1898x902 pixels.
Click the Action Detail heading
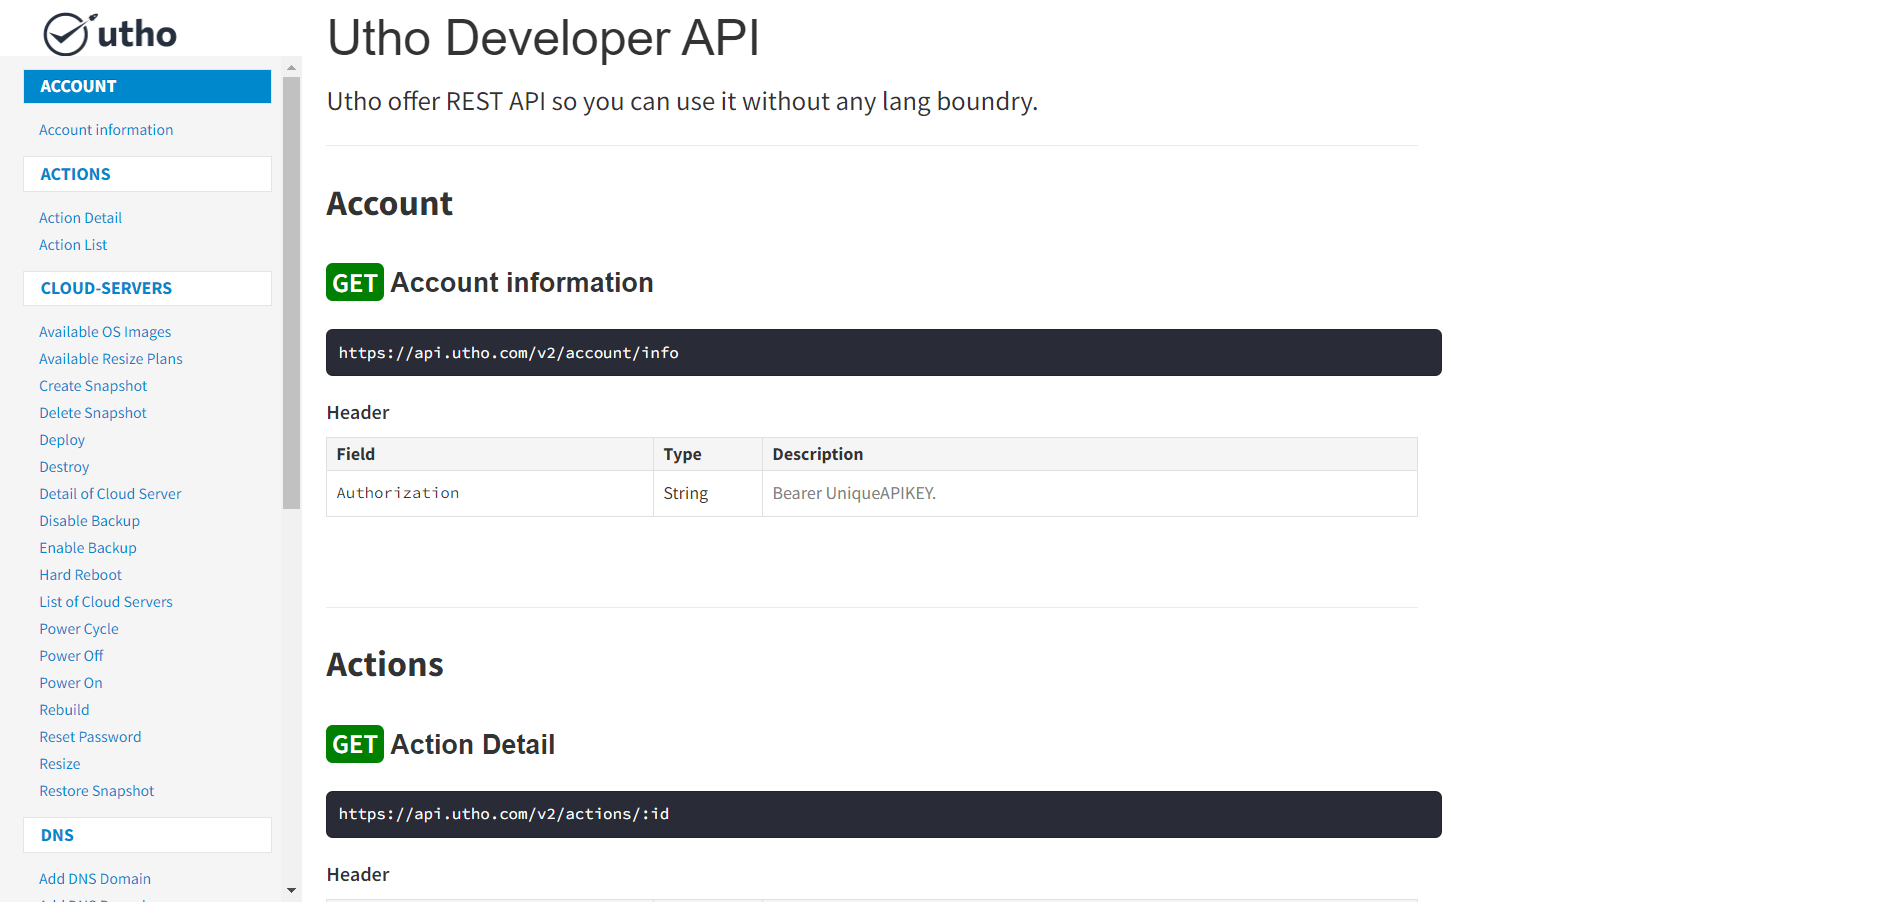(x=473, y=744)
